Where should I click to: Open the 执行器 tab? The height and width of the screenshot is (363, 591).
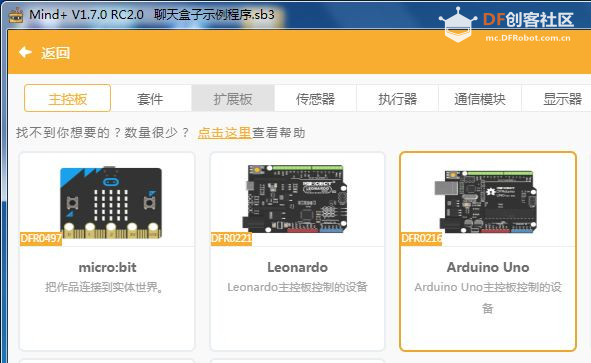(x=398, y=98)
